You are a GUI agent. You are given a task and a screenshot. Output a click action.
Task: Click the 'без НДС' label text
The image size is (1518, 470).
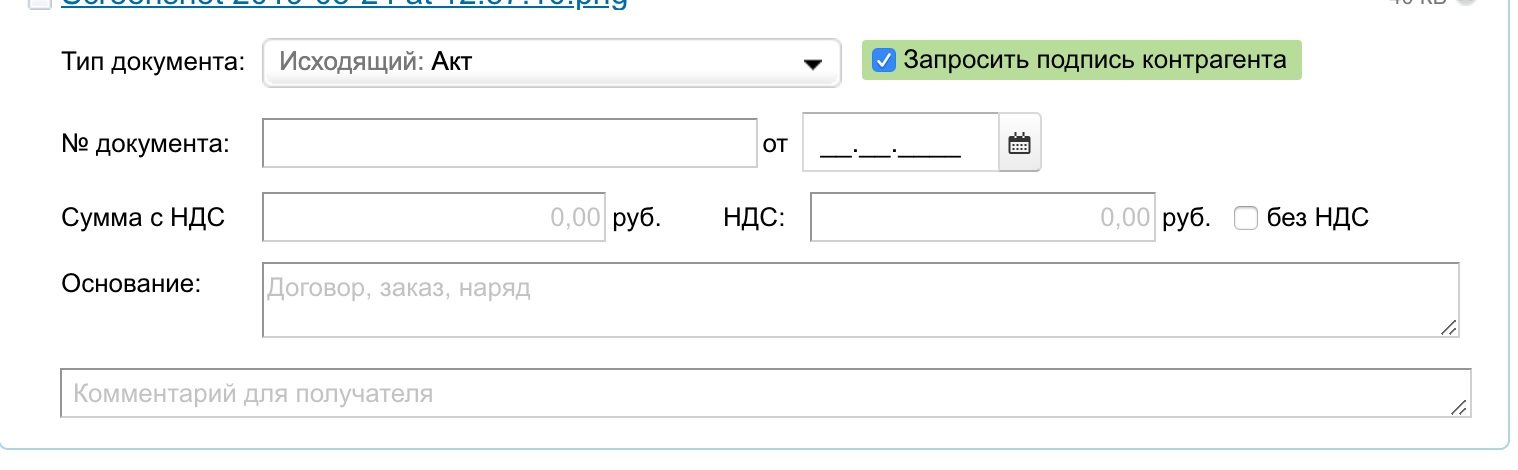[x=1318, y=217]
